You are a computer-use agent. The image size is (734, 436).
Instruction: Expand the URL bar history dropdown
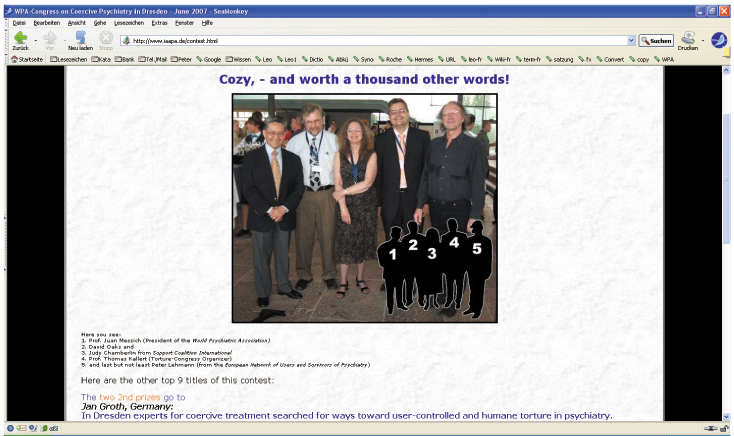point(631,41)
